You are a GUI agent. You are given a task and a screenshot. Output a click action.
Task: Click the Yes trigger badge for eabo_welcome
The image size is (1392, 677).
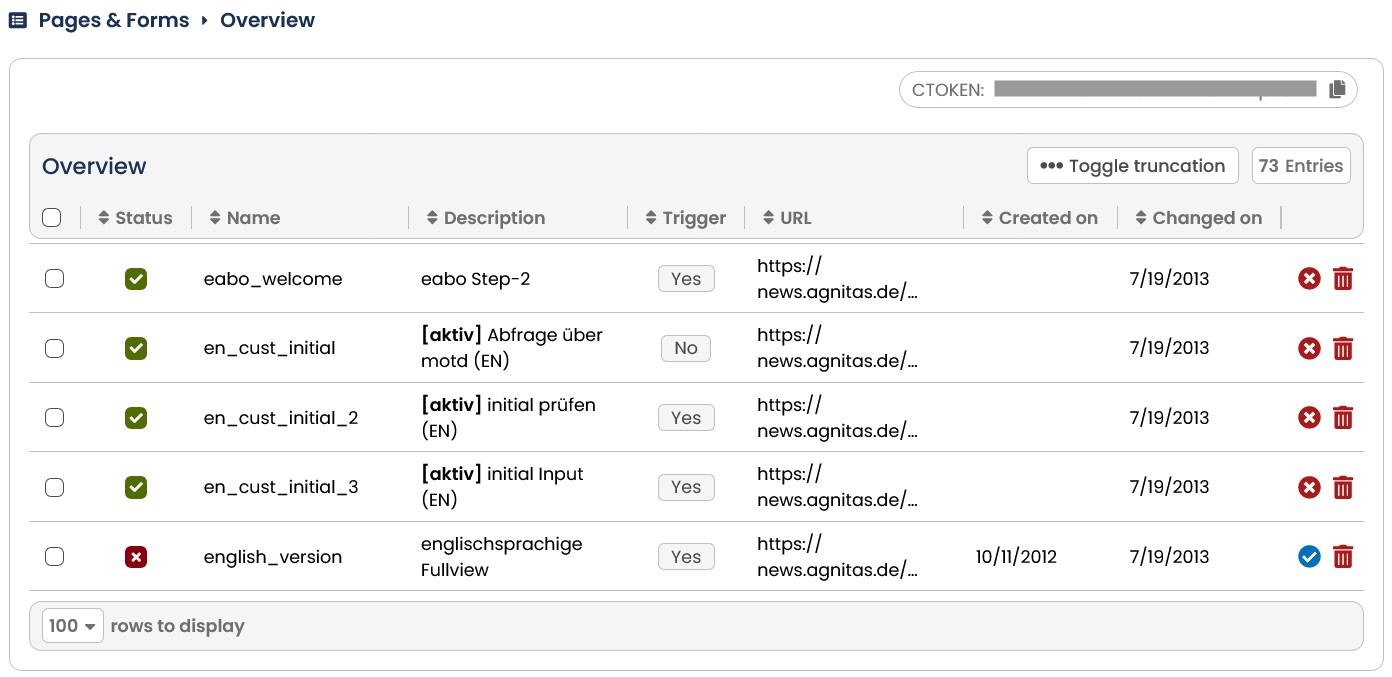click(x=686, y=279)
